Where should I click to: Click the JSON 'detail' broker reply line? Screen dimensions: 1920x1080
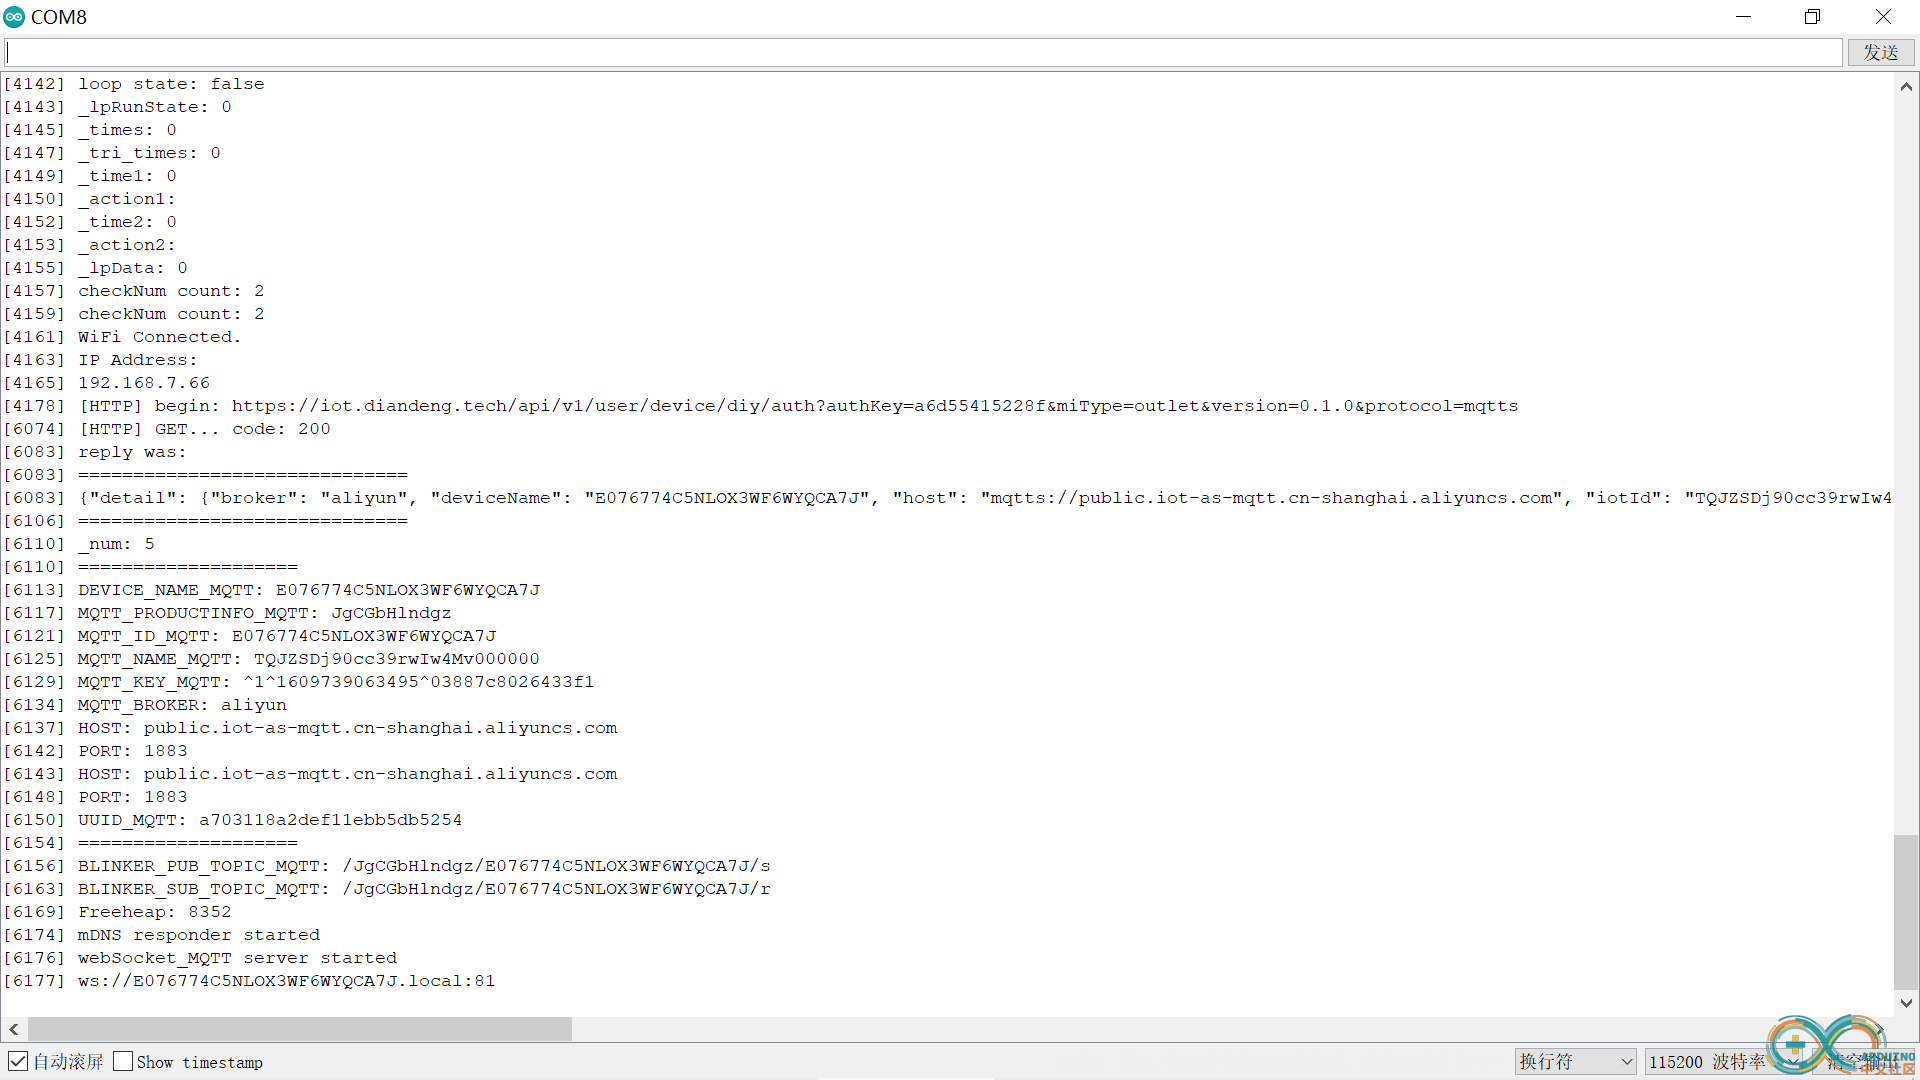(x=947, y=498)
